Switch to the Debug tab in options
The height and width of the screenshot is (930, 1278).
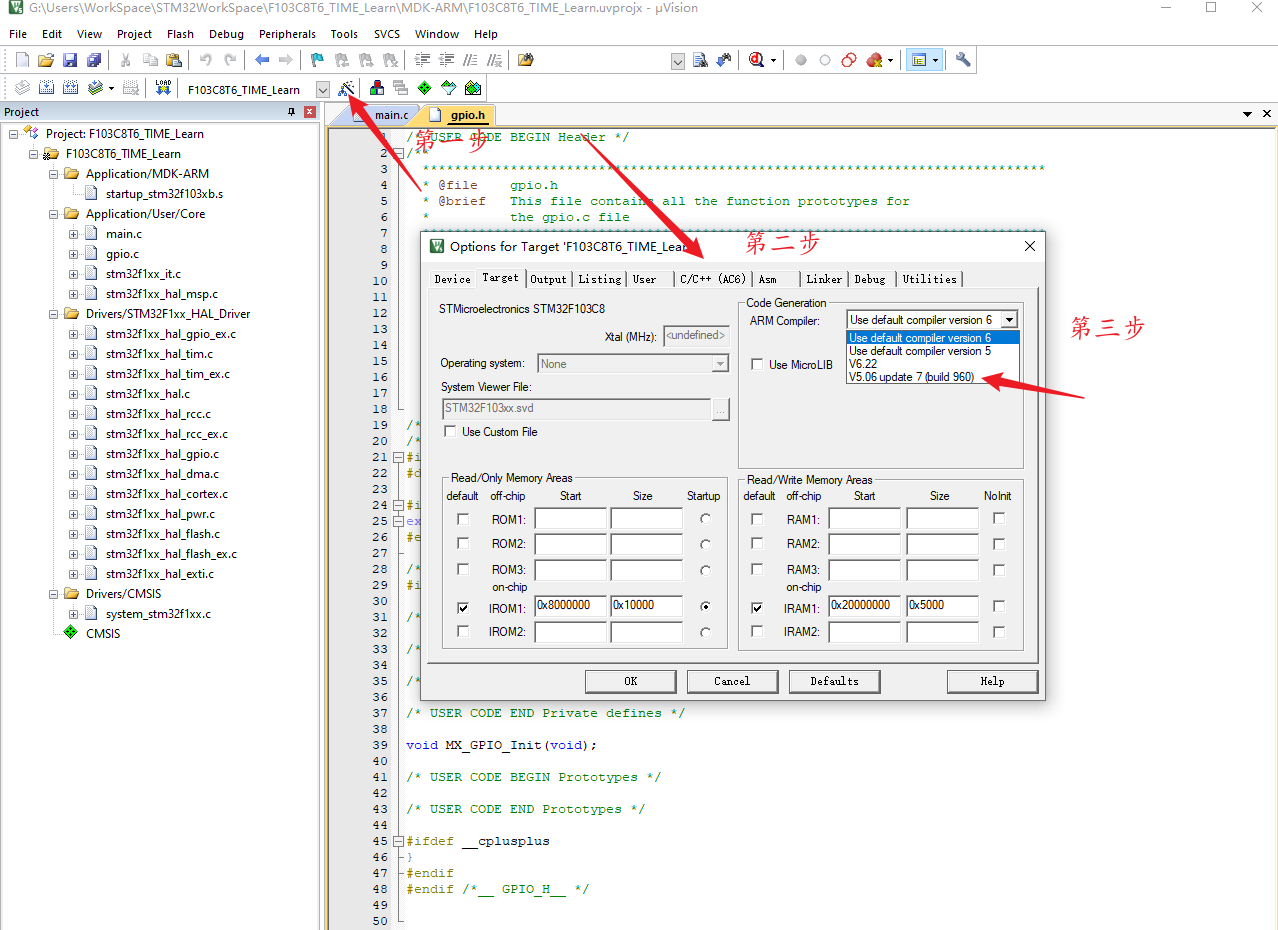[x=870, y=279]
